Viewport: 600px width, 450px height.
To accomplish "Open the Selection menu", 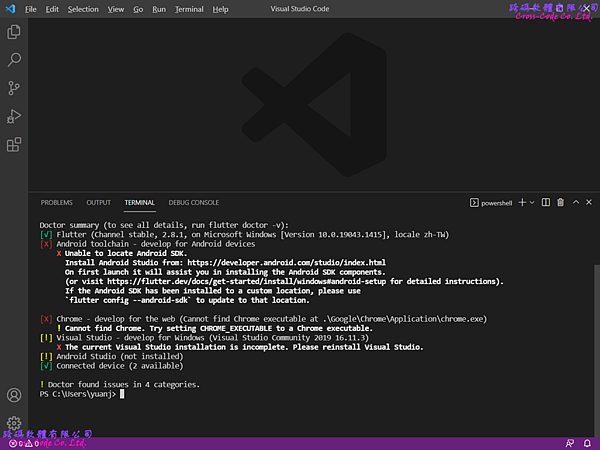I will tap(83, 9).
